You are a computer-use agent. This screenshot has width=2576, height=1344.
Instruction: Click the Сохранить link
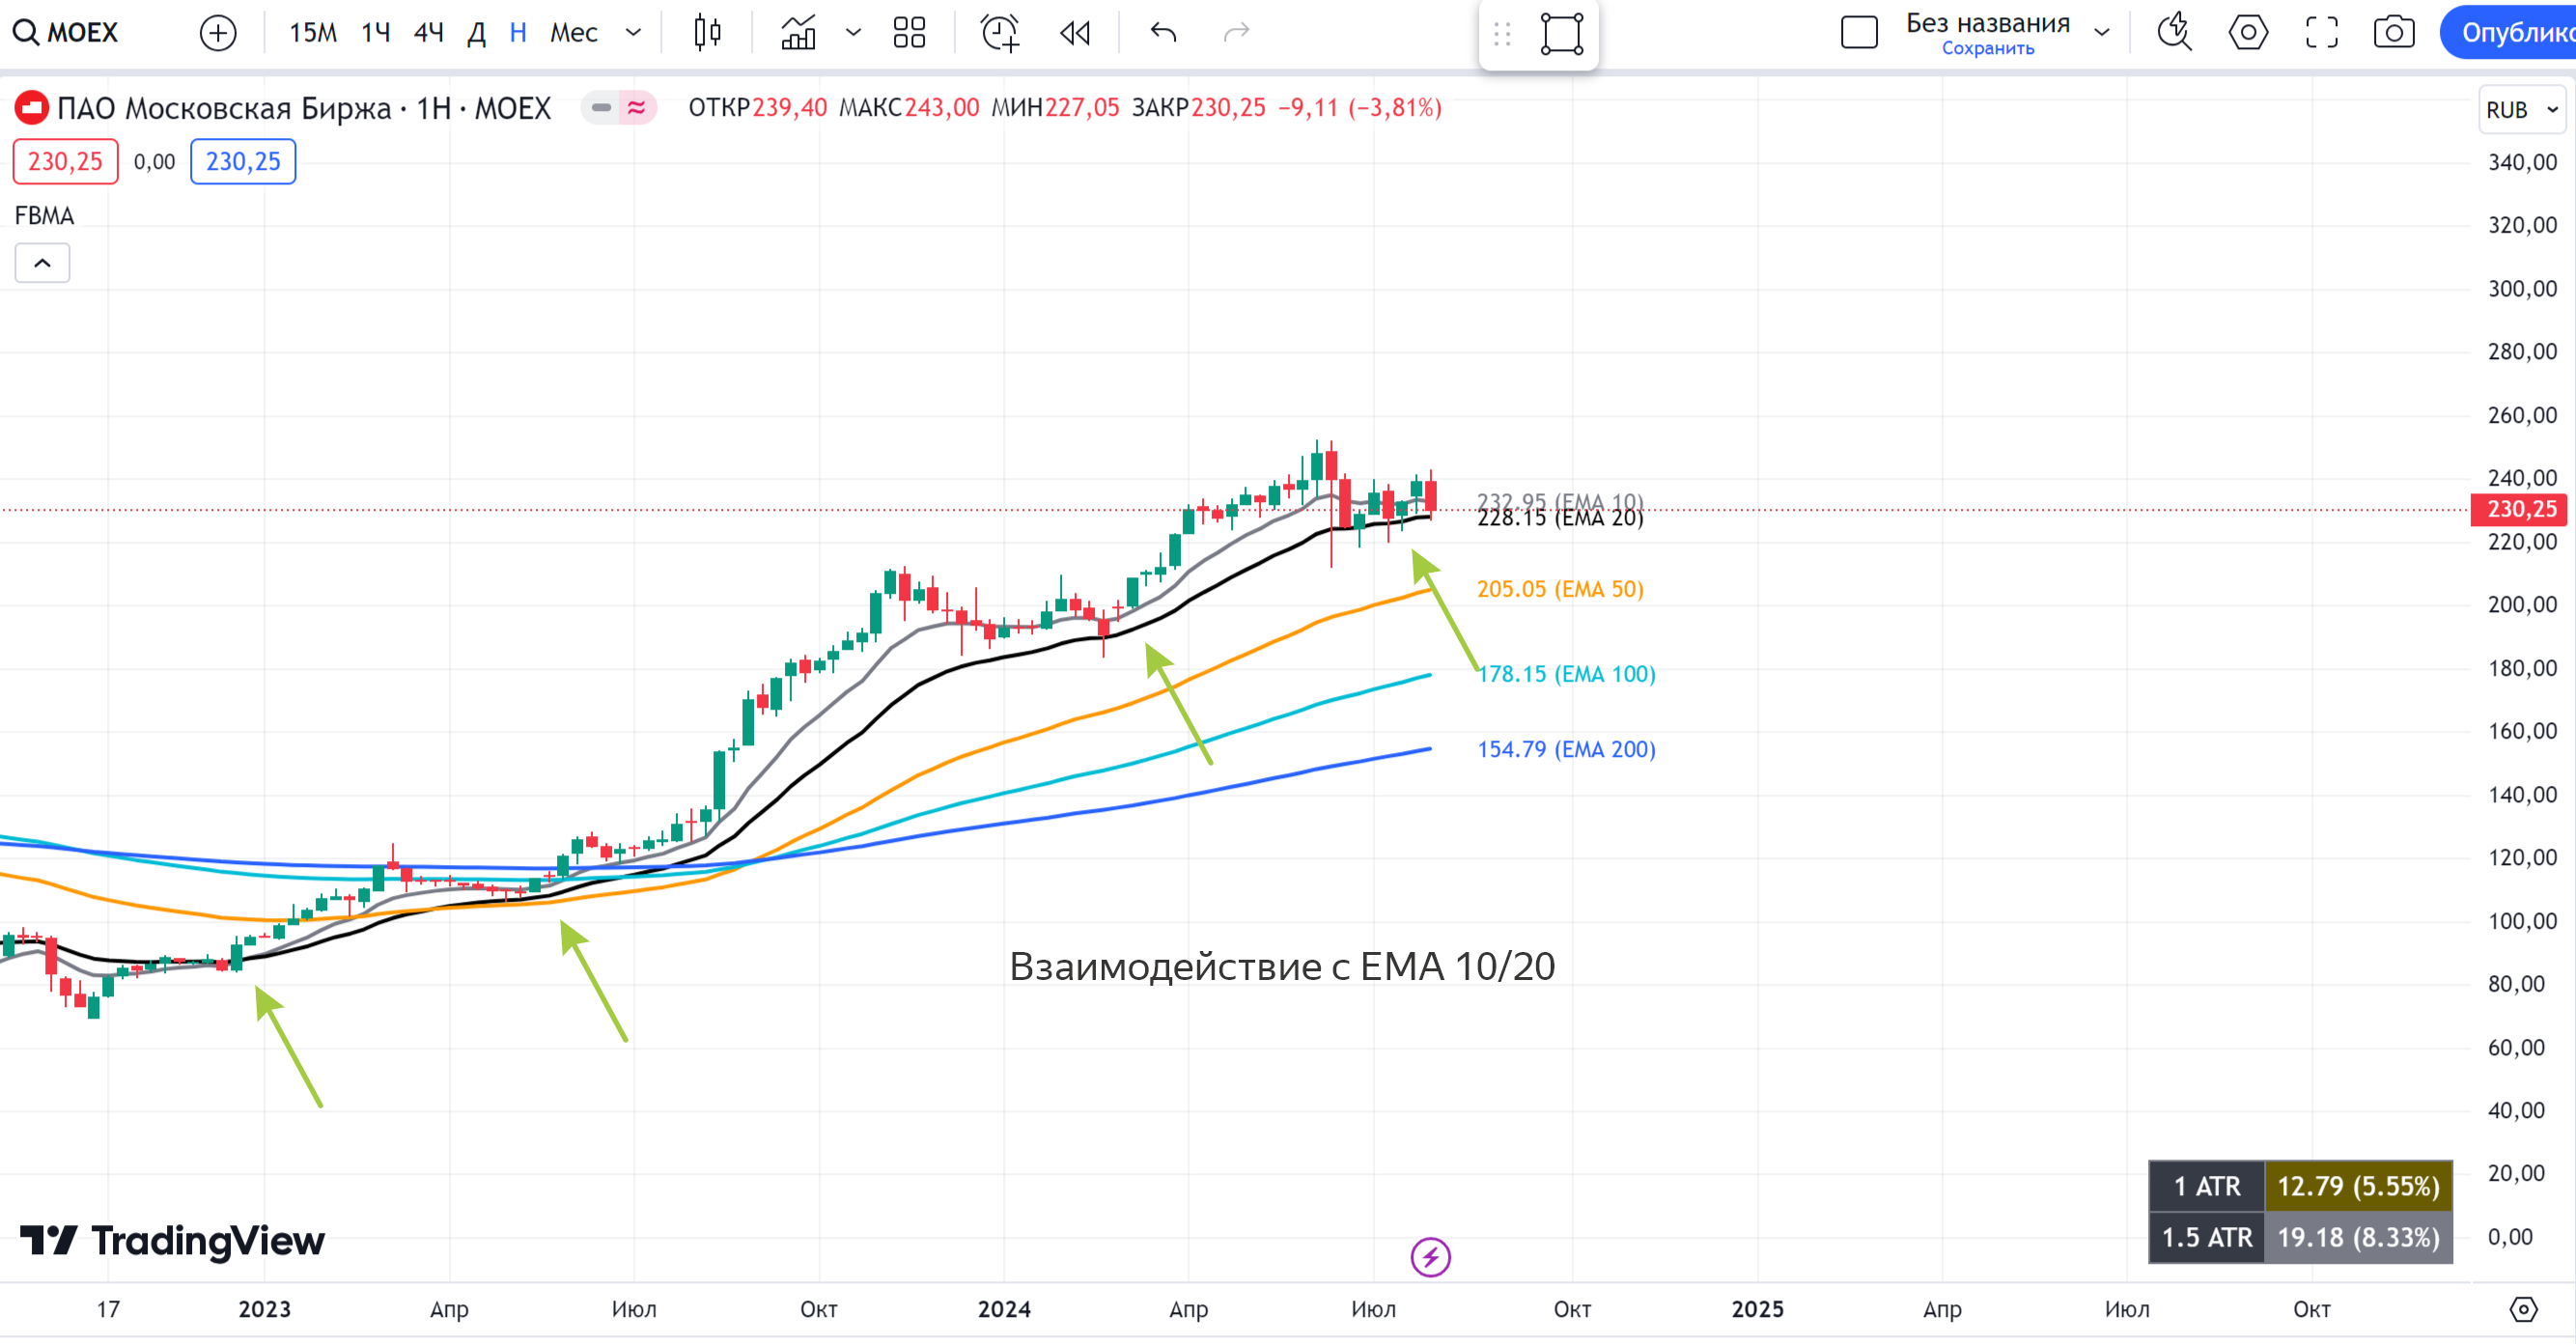coord(1987,49)
